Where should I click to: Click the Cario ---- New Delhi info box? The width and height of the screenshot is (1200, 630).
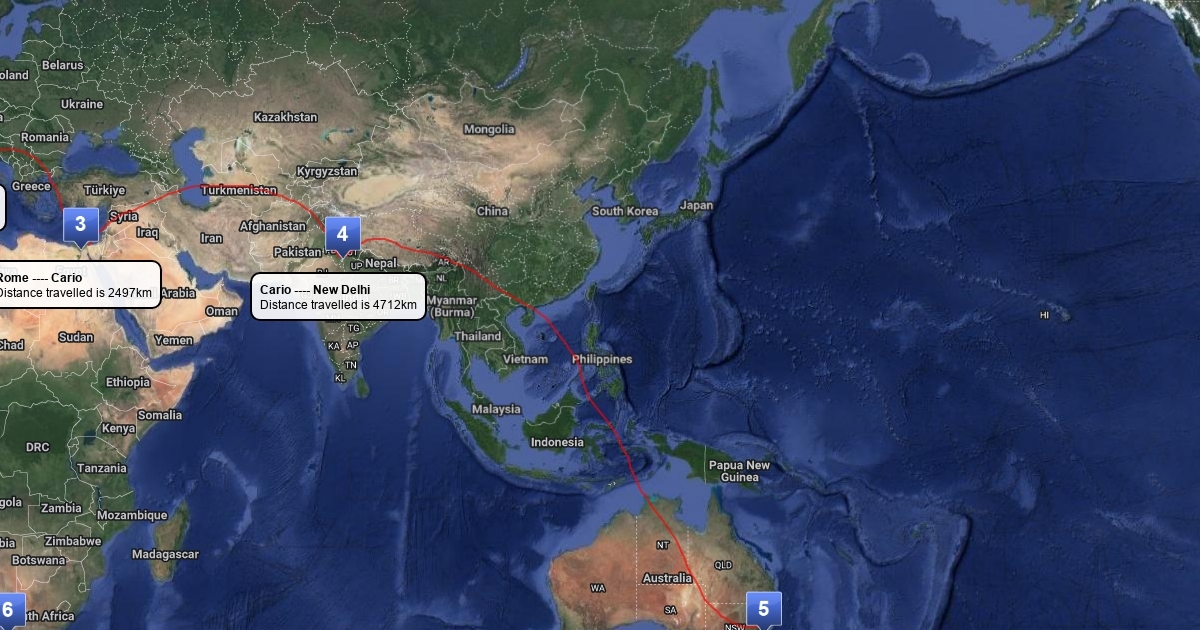pos(339,297)
